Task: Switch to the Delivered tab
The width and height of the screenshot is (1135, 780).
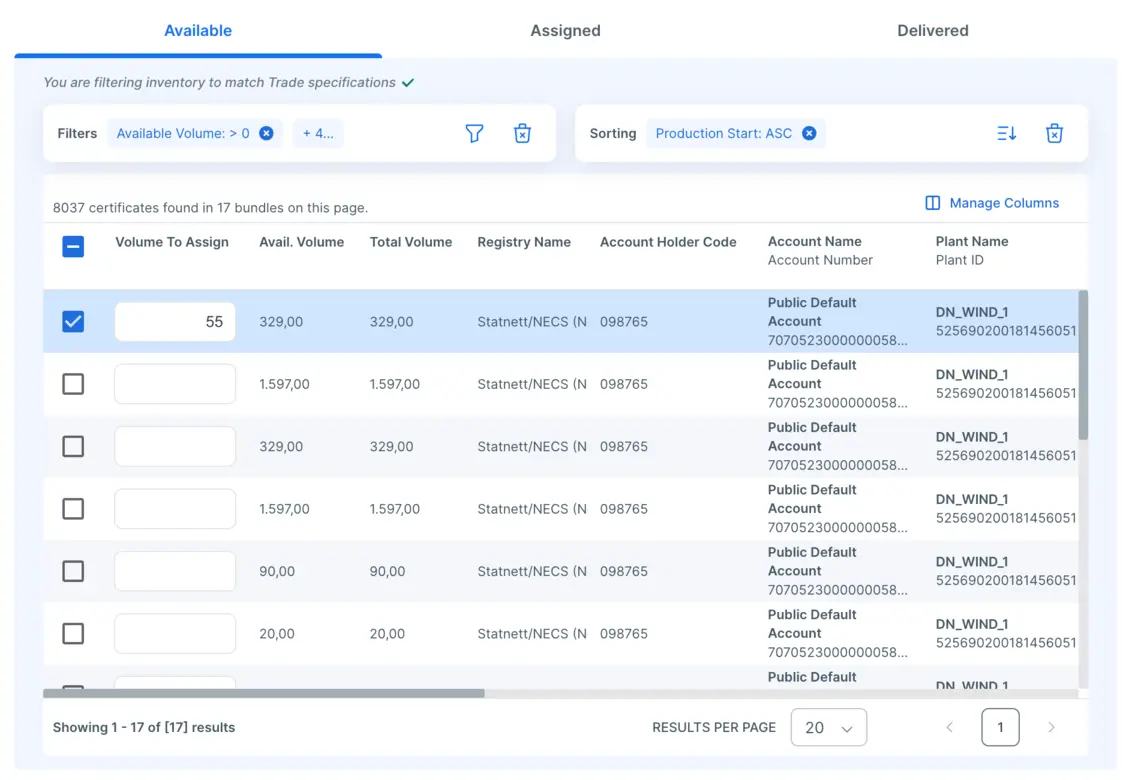Action: pos(932,30)
